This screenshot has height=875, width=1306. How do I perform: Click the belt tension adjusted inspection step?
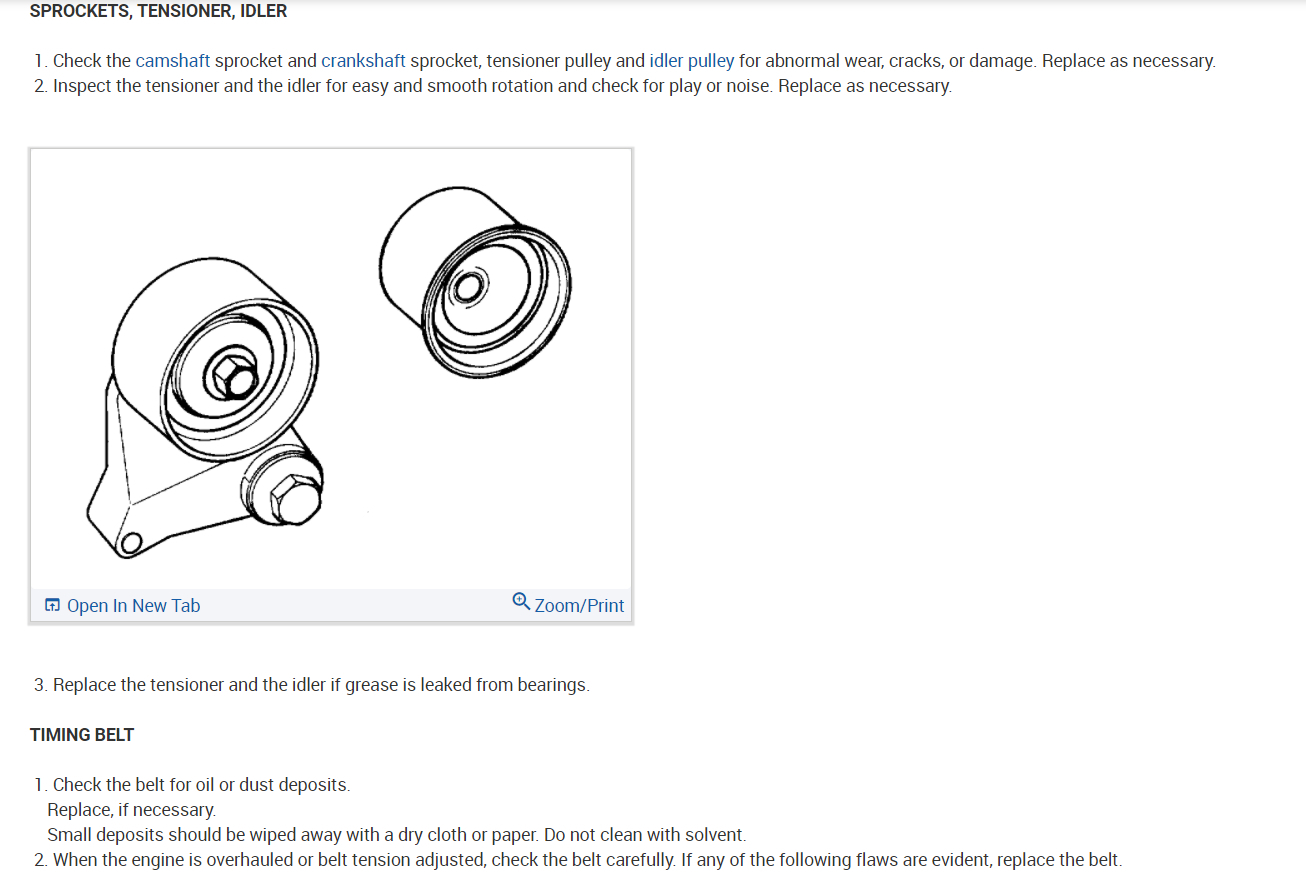point(579,860)
